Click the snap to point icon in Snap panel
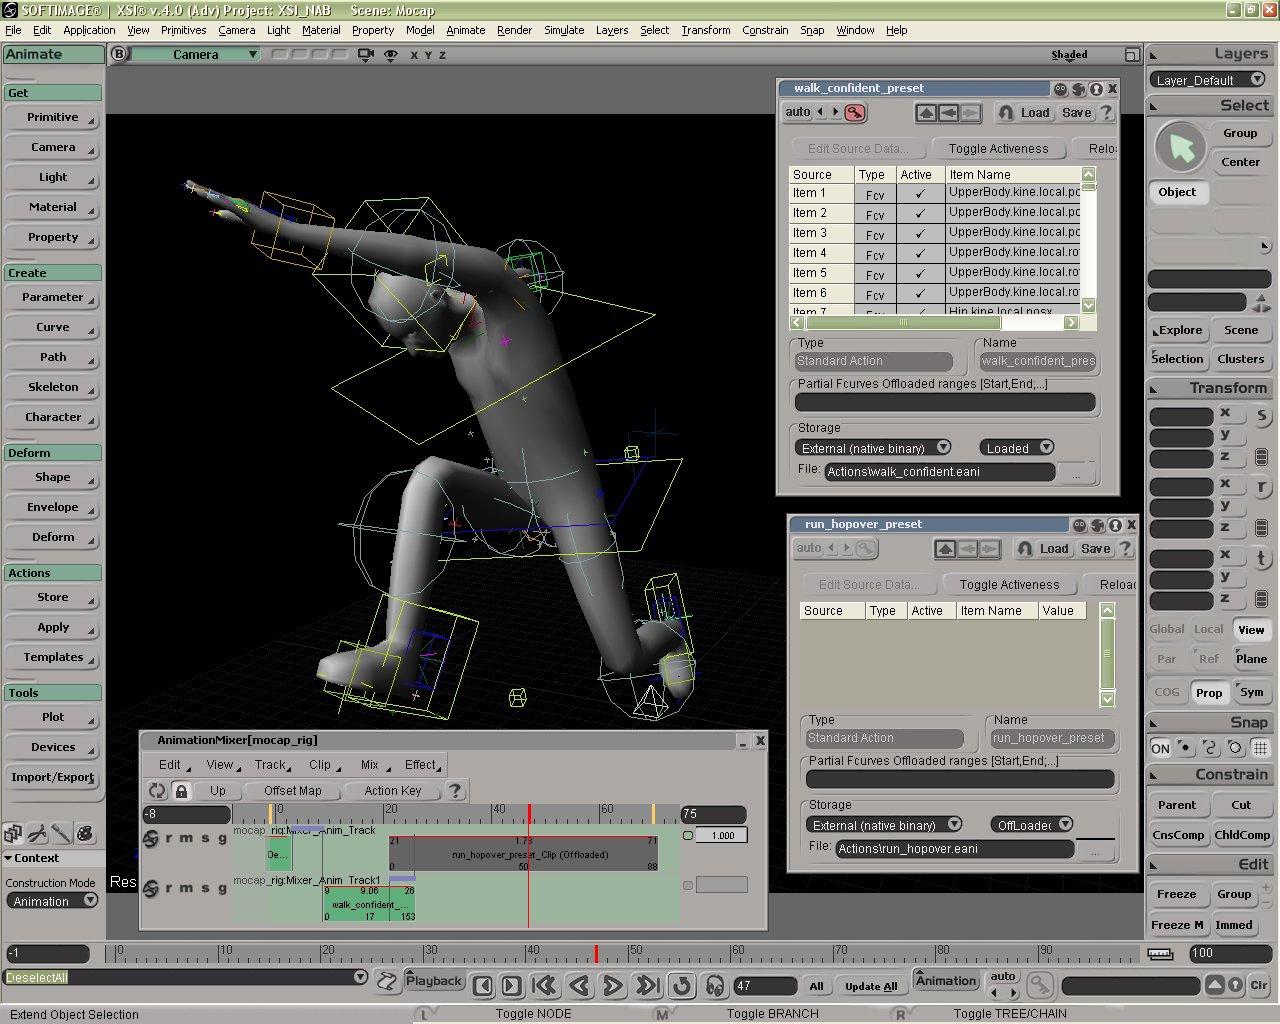The image size is (1280, 1024). click(x=1185, y=748)
